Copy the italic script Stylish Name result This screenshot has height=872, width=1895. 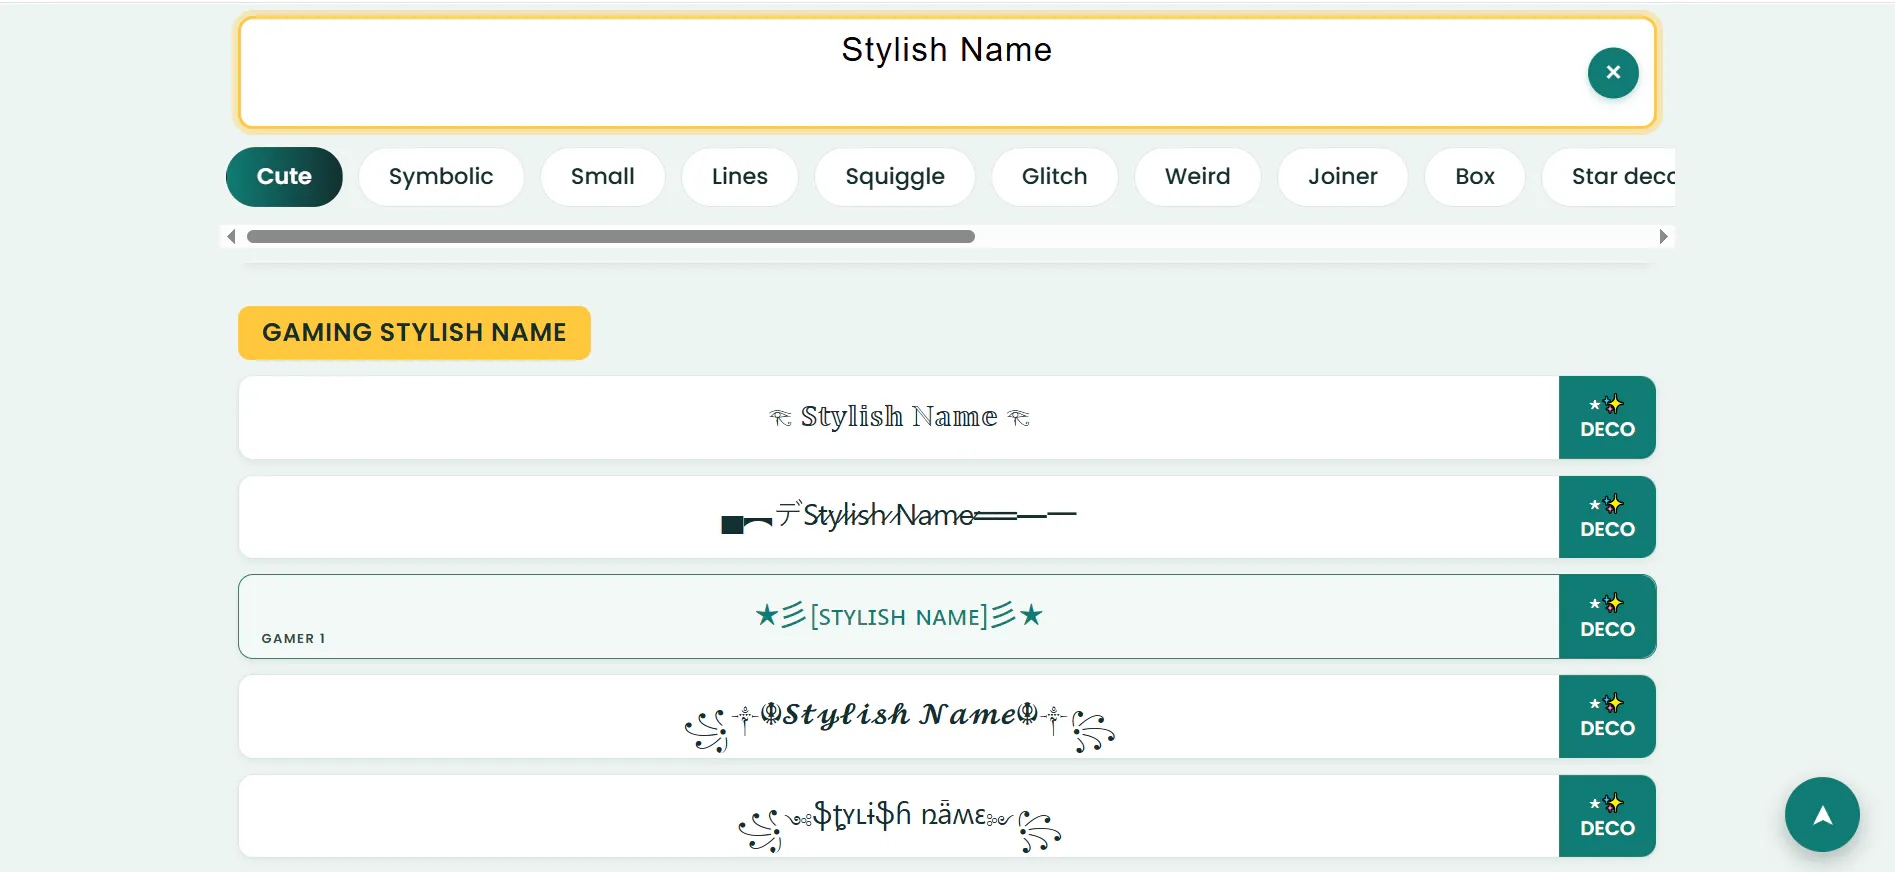(x=899, y=717)
